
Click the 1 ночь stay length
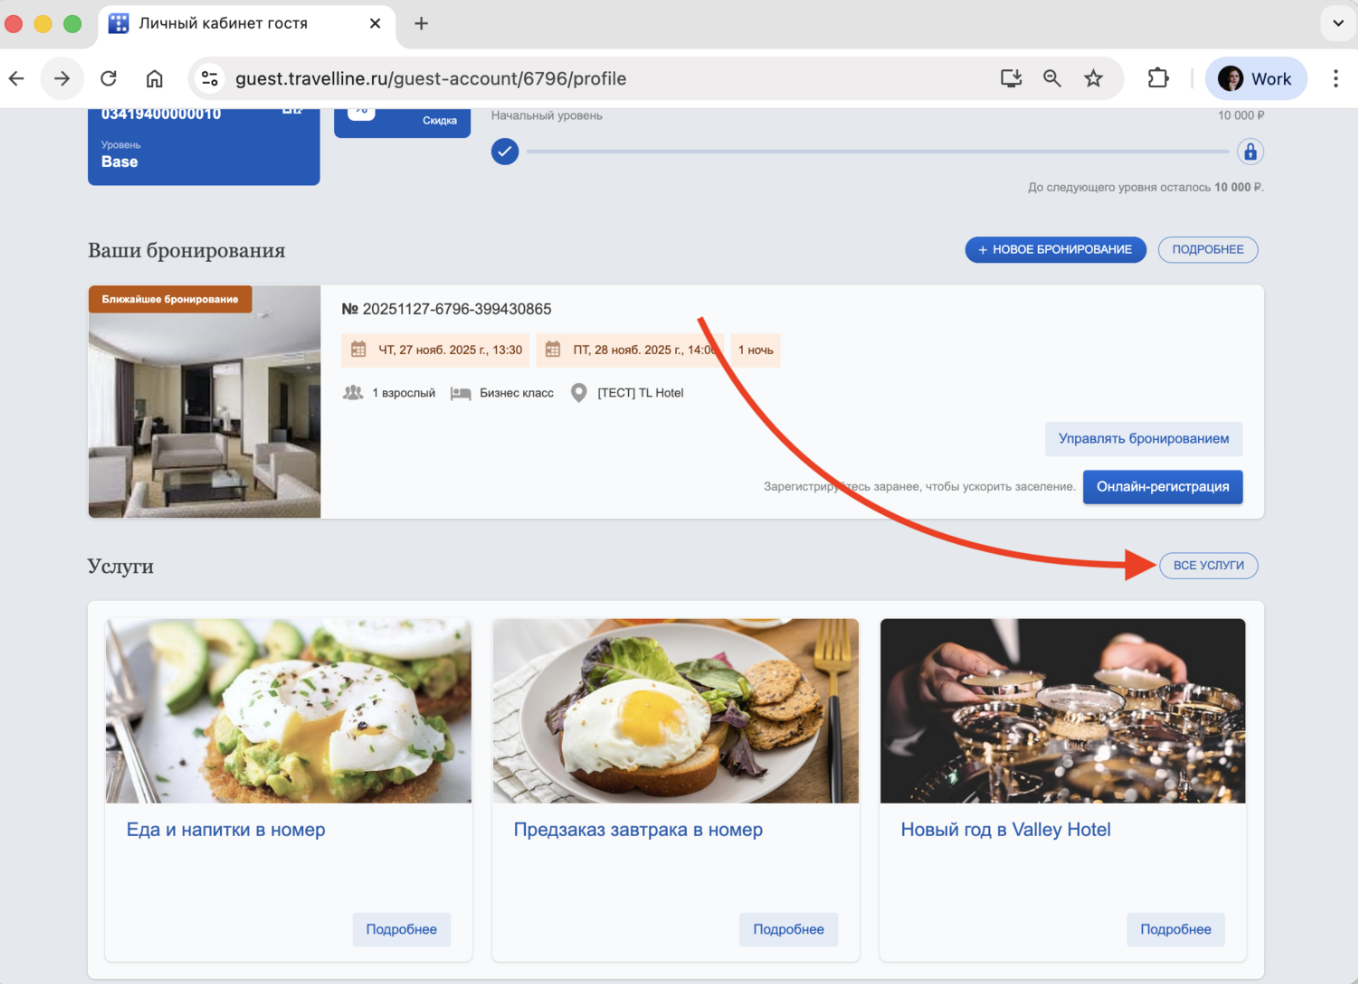tap(756, 350)
